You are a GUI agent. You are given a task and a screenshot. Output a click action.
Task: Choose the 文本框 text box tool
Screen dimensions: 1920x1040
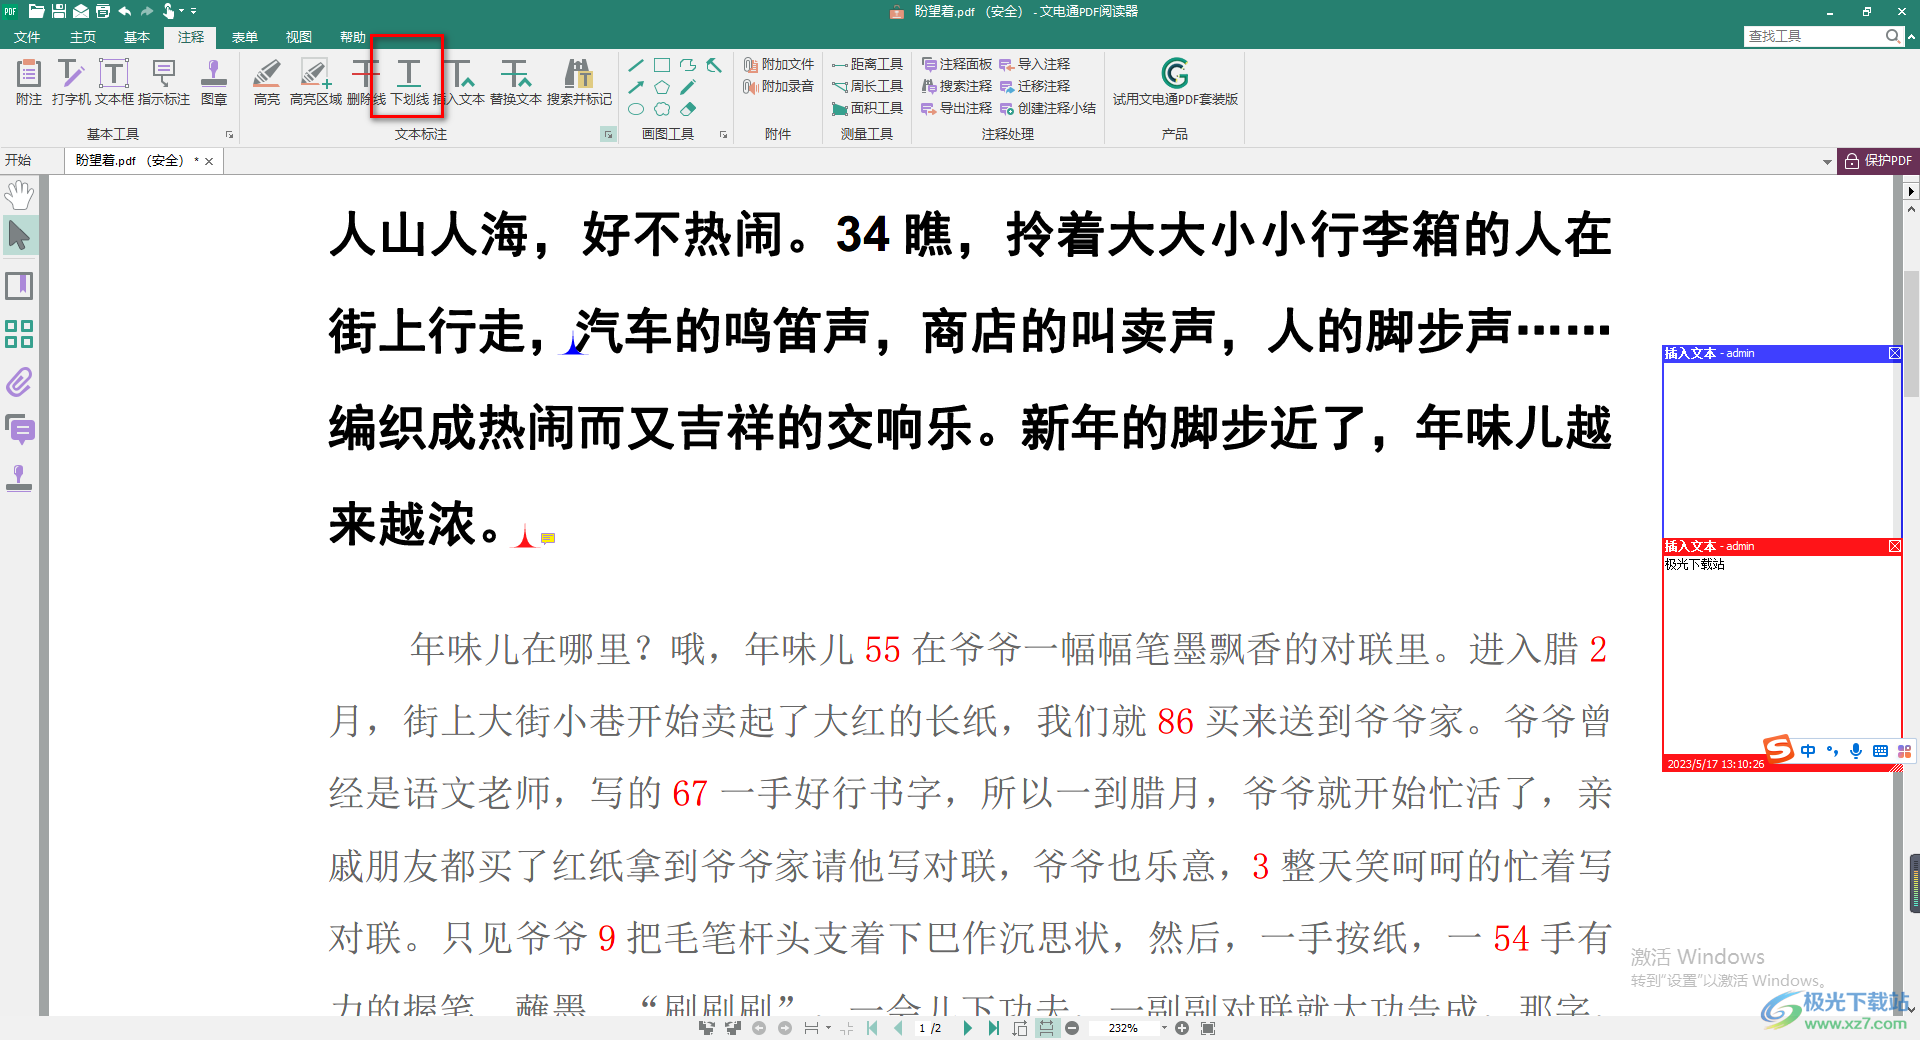pyautogui.click(x=114, y=81)
